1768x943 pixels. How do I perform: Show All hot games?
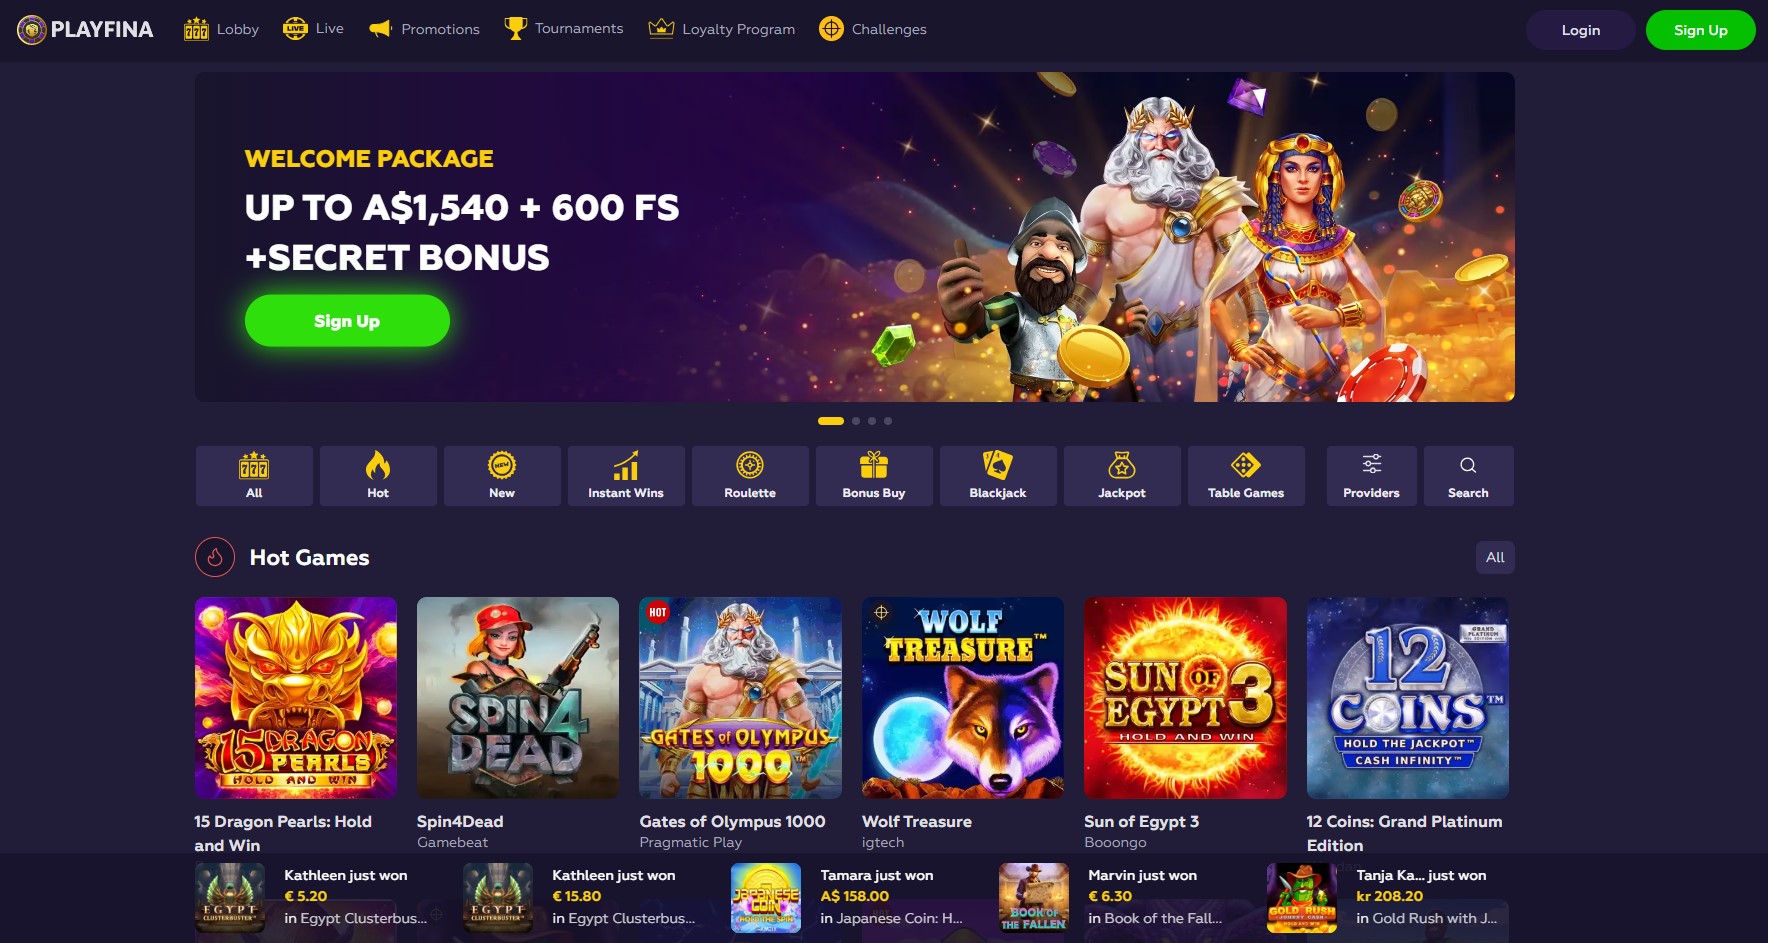point(1495,558)
